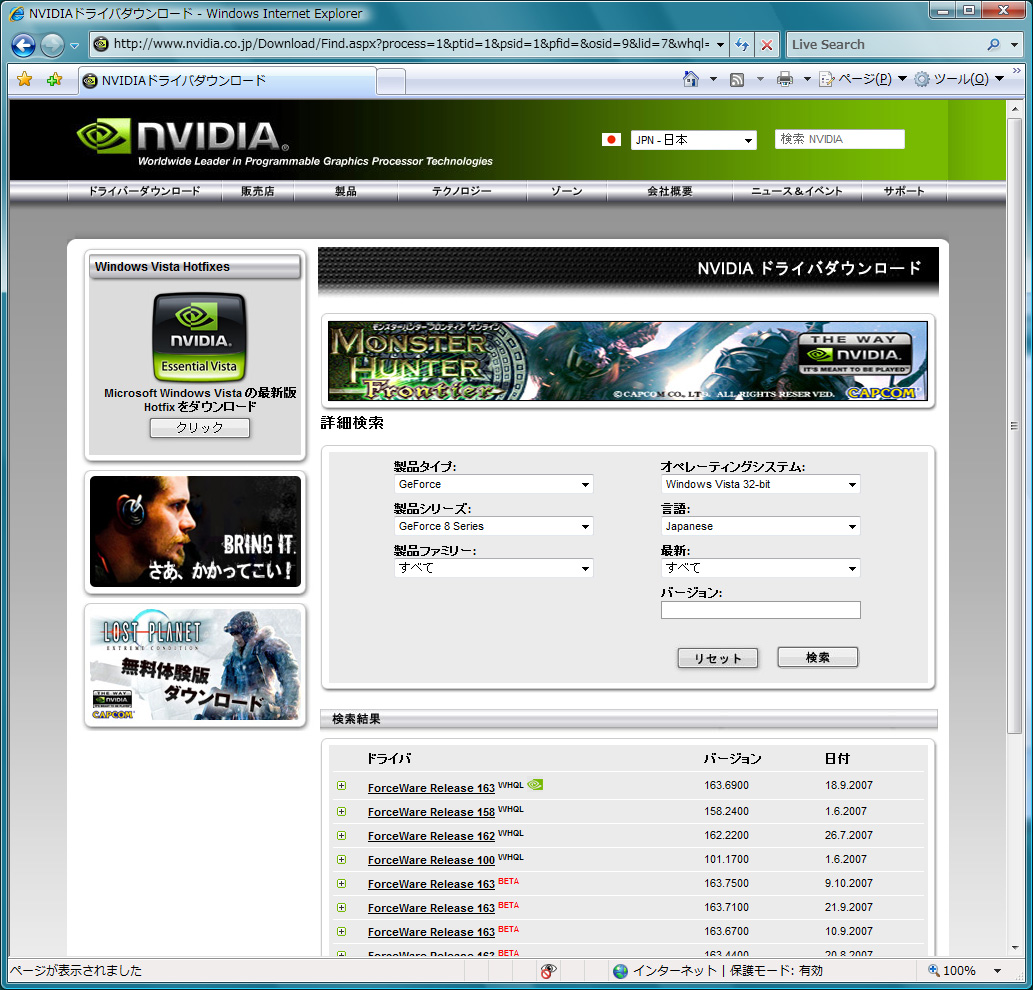Screen dimensions: 1033x990
Task: Click the バージョン text input field
Action: (x=760, y=610)
